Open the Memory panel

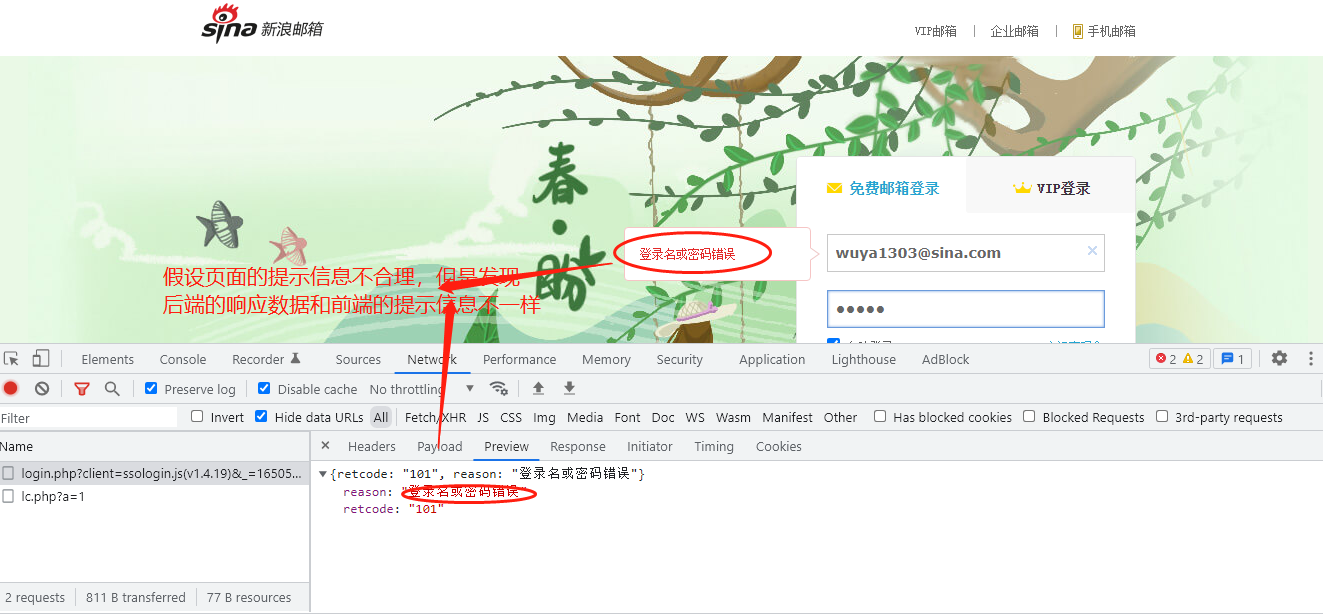coord(606,359)
